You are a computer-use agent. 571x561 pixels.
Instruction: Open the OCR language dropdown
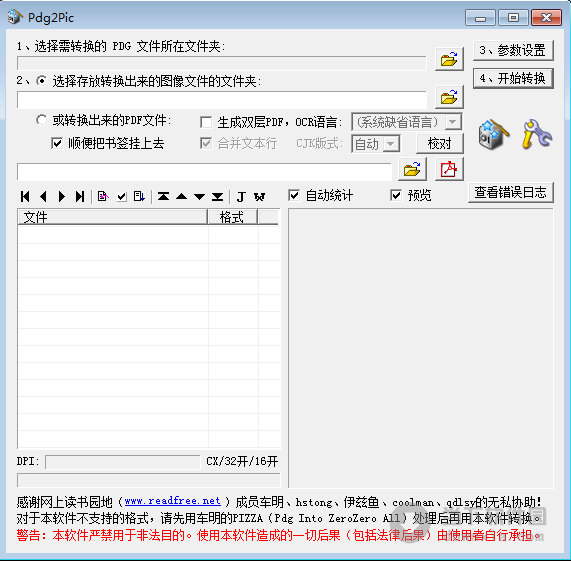coord(453,122)
